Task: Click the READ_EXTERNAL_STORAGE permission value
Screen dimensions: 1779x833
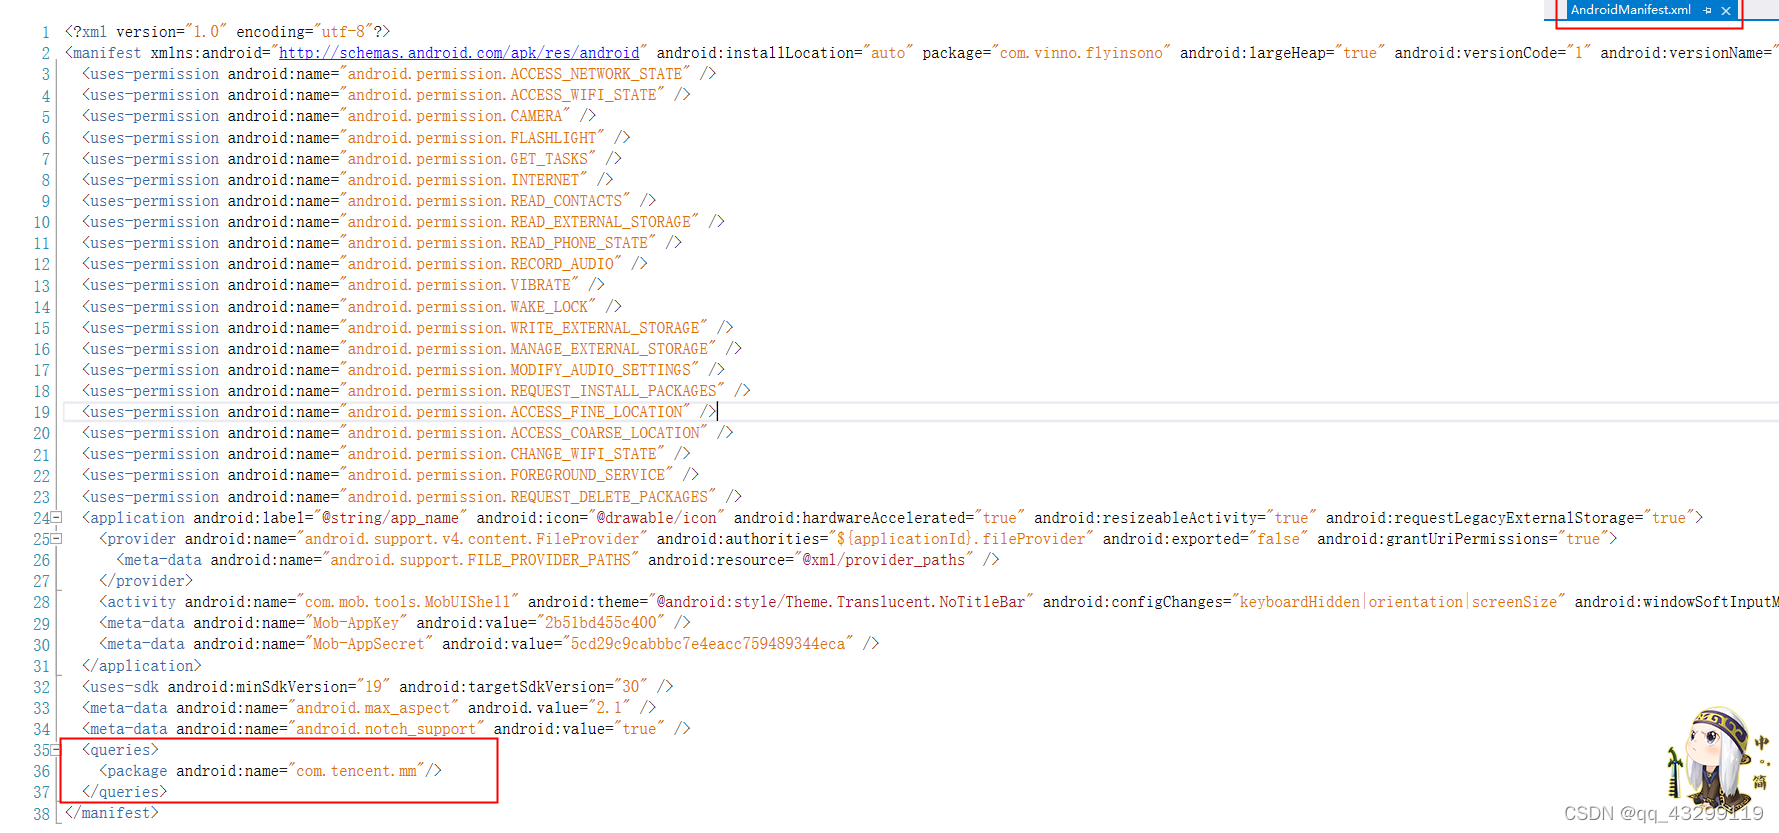Action: 519,221
